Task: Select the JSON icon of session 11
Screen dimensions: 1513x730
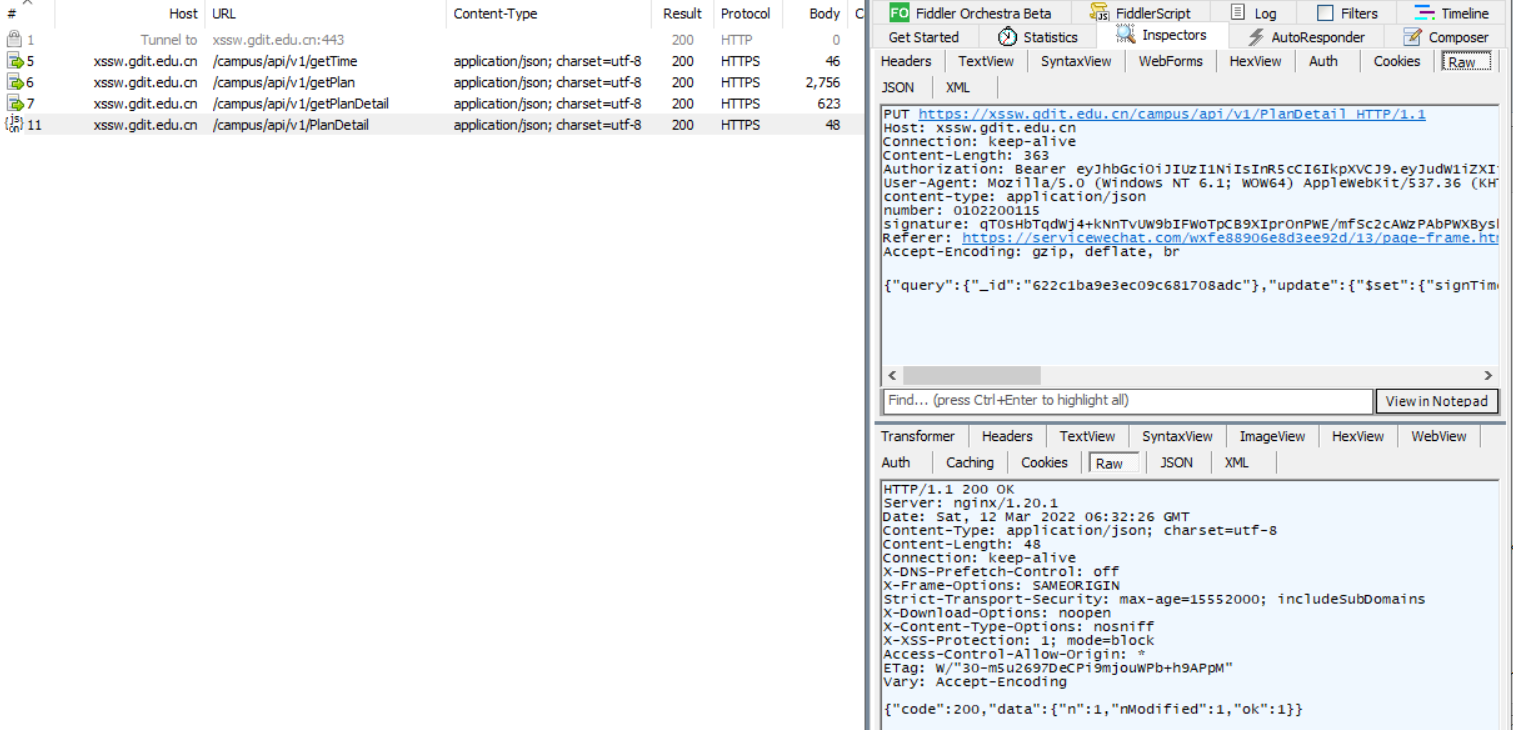Action: [x=14, y=124]
